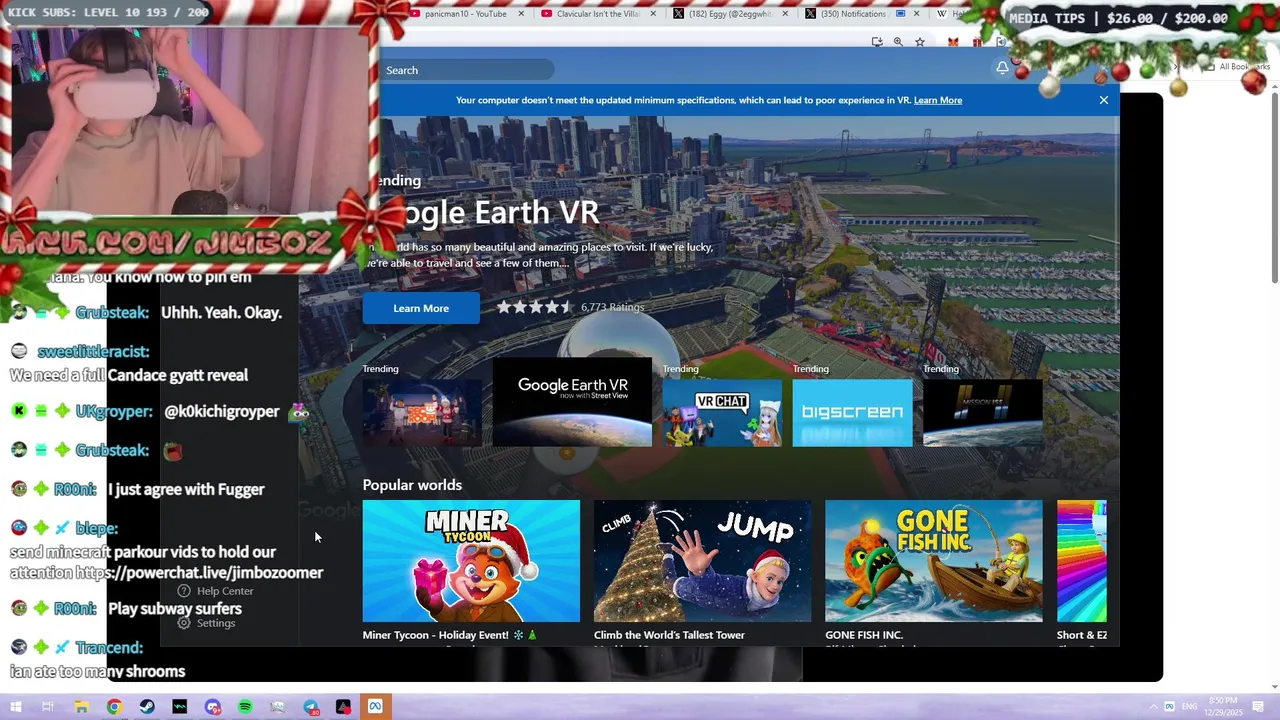Bookmark this page with the star icon
1280x720 pixels.
(920, 42)
